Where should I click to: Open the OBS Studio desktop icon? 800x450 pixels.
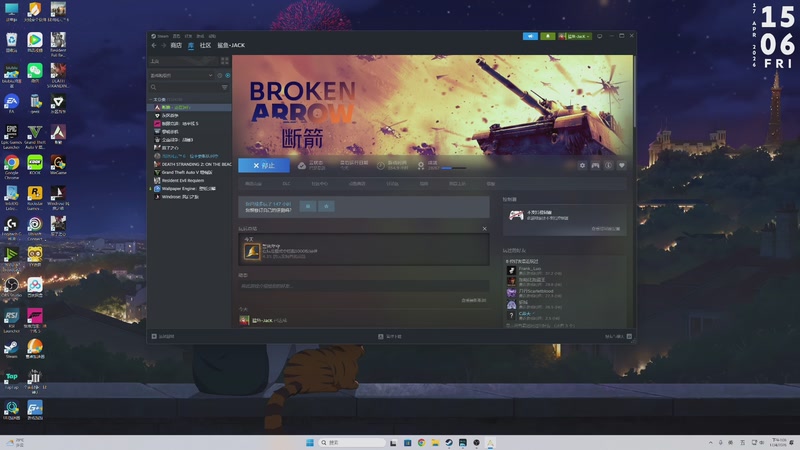11,288
